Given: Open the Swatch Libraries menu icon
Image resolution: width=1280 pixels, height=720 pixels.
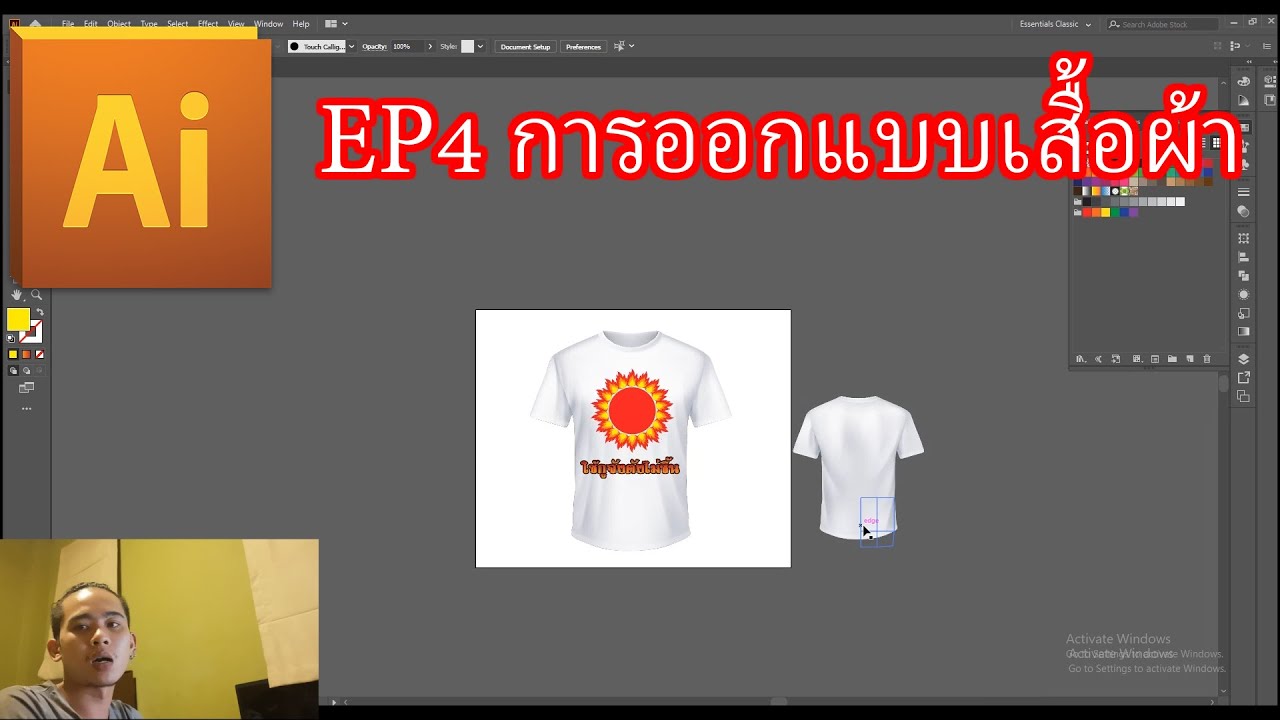Looking at the screenshot, I should tap(1081, 359).
